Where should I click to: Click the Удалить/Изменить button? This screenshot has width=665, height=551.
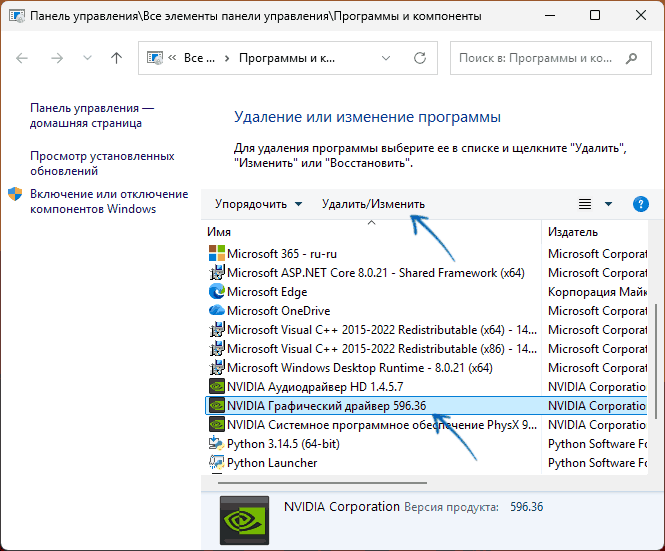[x=373, y=204]
